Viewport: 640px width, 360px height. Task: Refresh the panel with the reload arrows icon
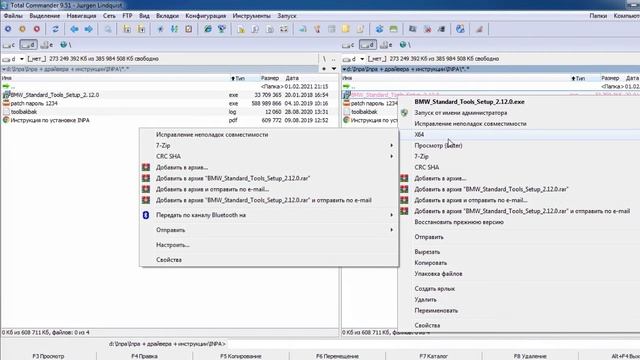pos(56,29)
